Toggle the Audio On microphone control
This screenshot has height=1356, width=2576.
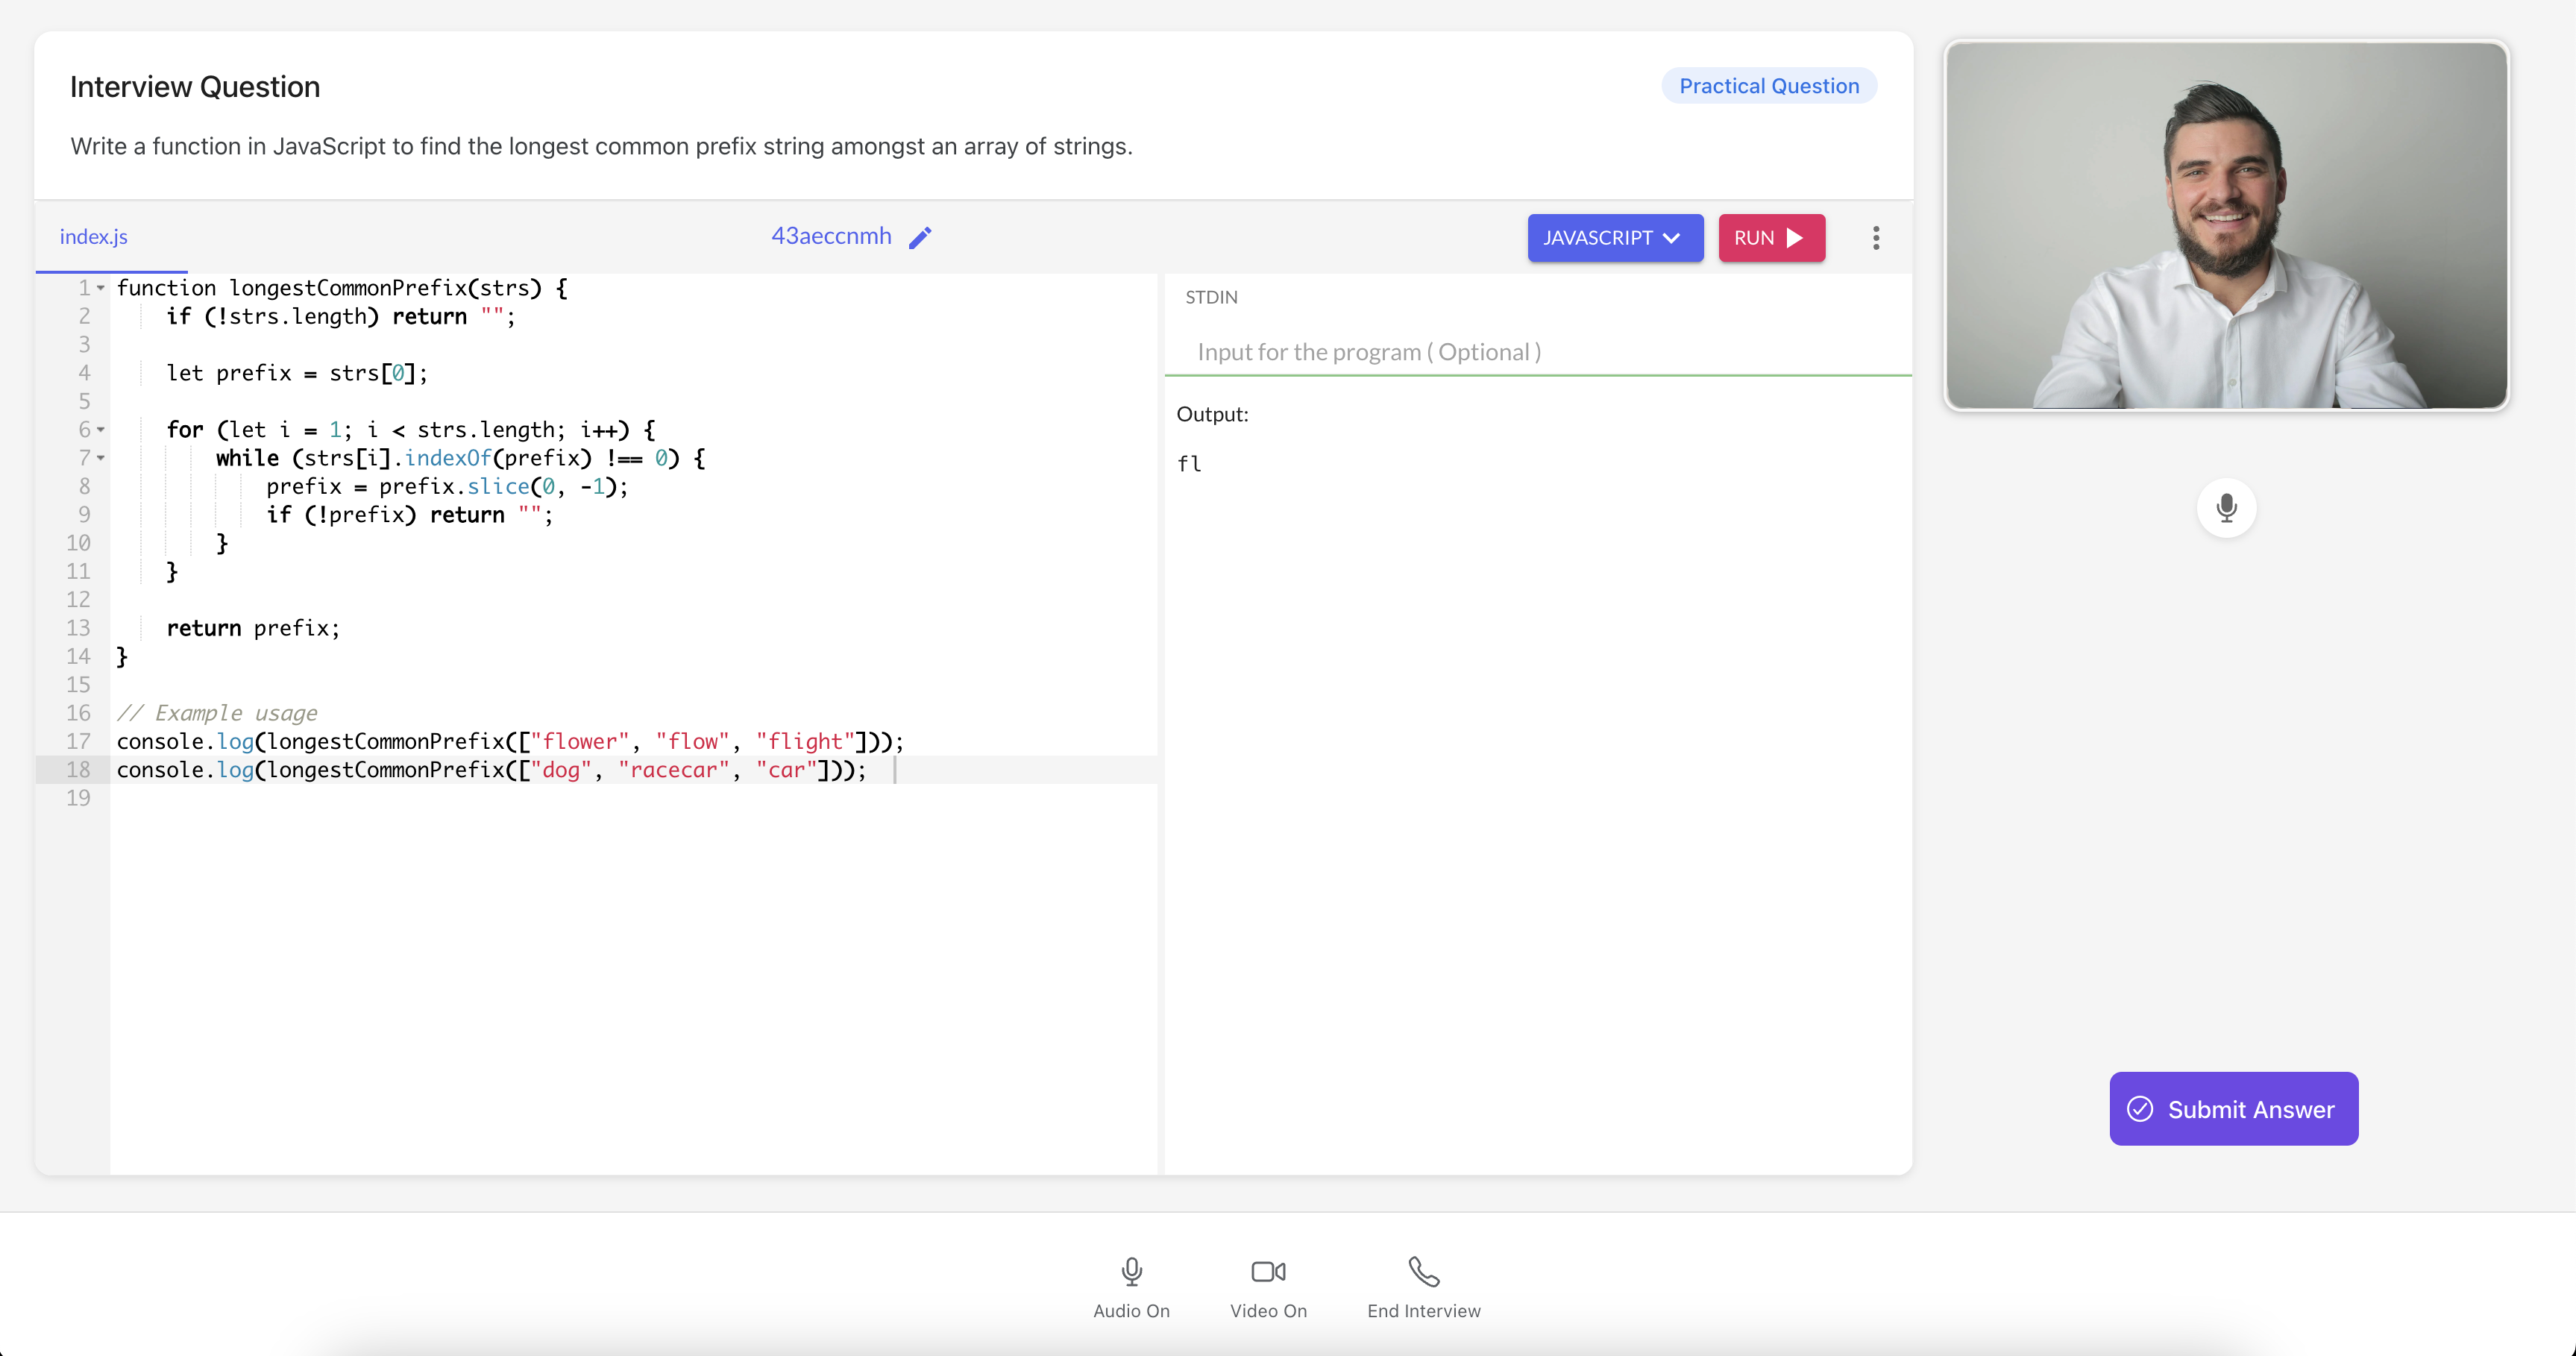[x=1131, y=1272]
